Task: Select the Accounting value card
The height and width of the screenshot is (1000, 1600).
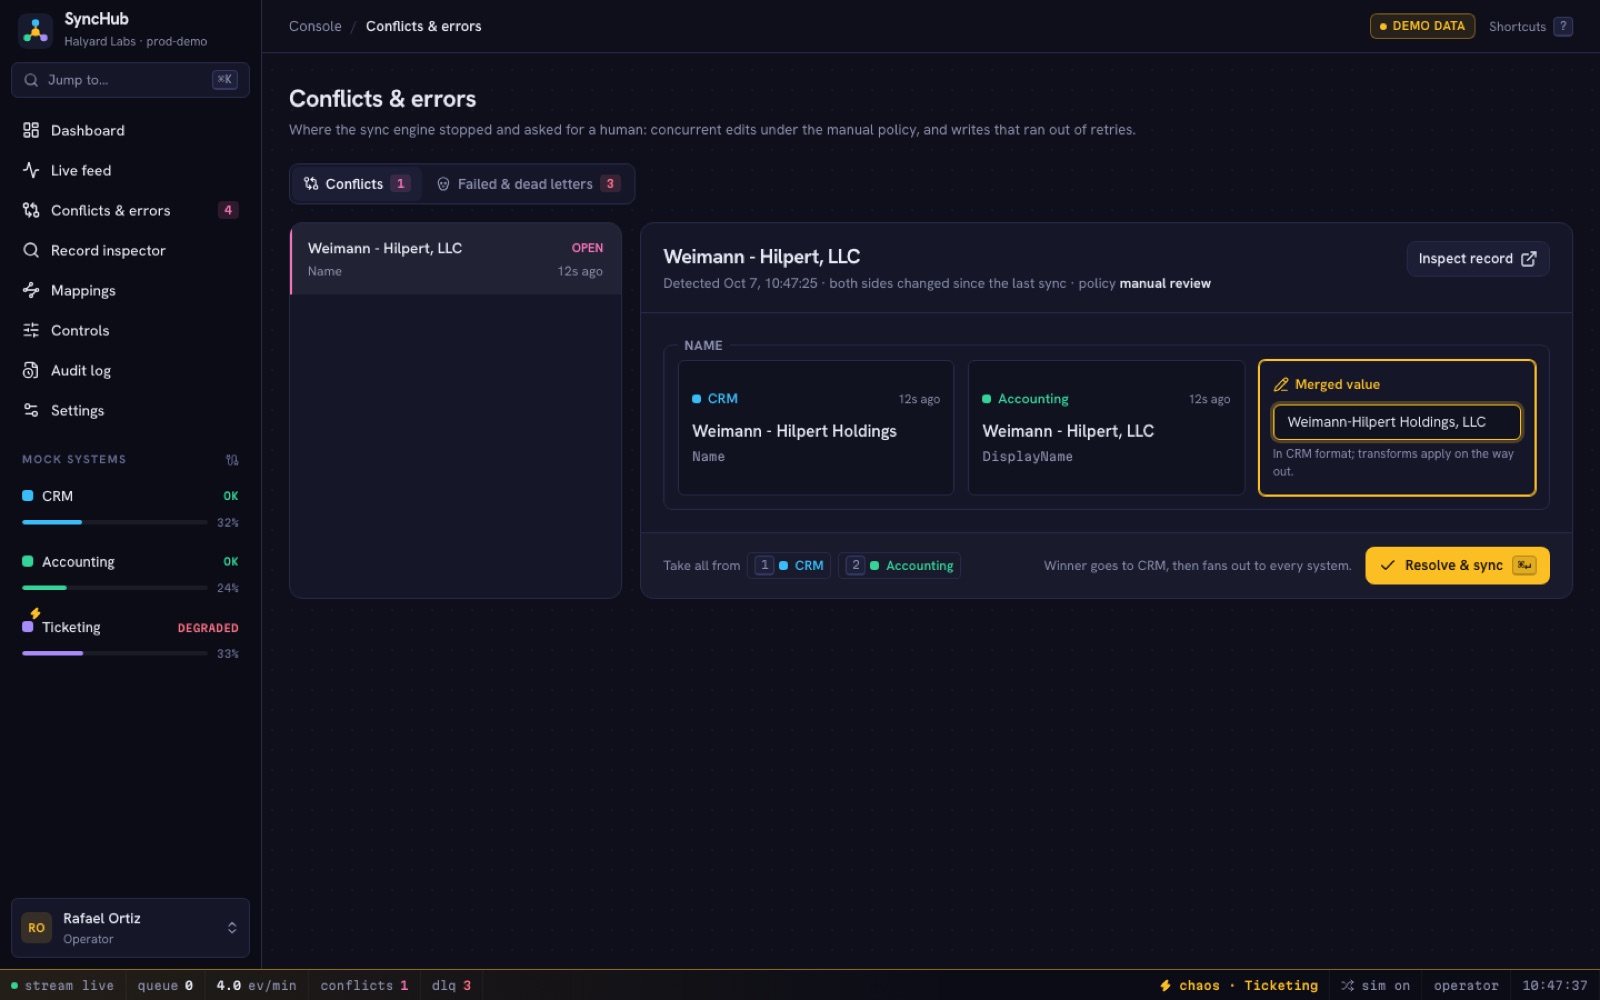Action: pyautogui.click(x=1106, y=428)
